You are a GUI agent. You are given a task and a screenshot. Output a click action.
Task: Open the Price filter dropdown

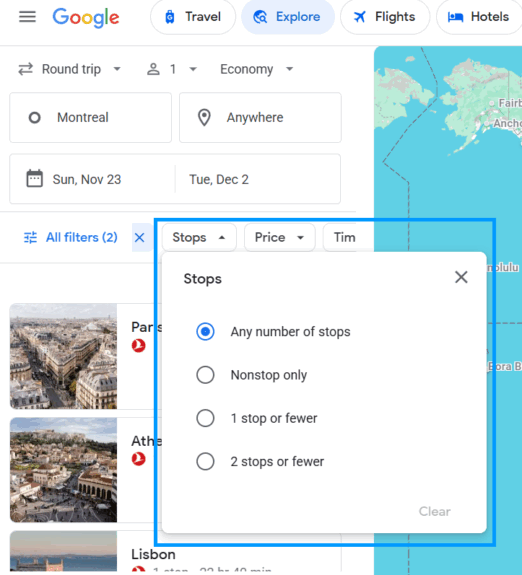point(280,238)
